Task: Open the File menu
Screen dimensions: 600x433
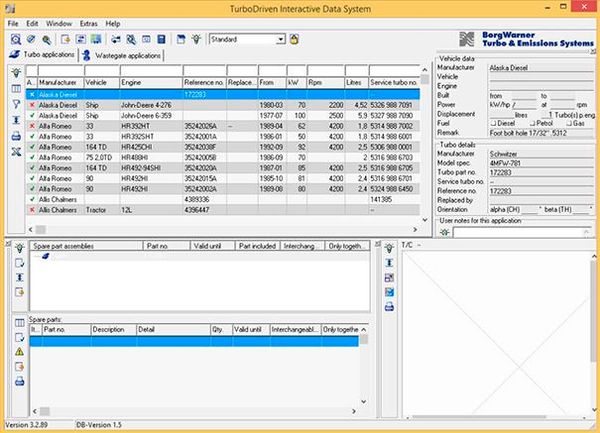Action: pos(13,24)
